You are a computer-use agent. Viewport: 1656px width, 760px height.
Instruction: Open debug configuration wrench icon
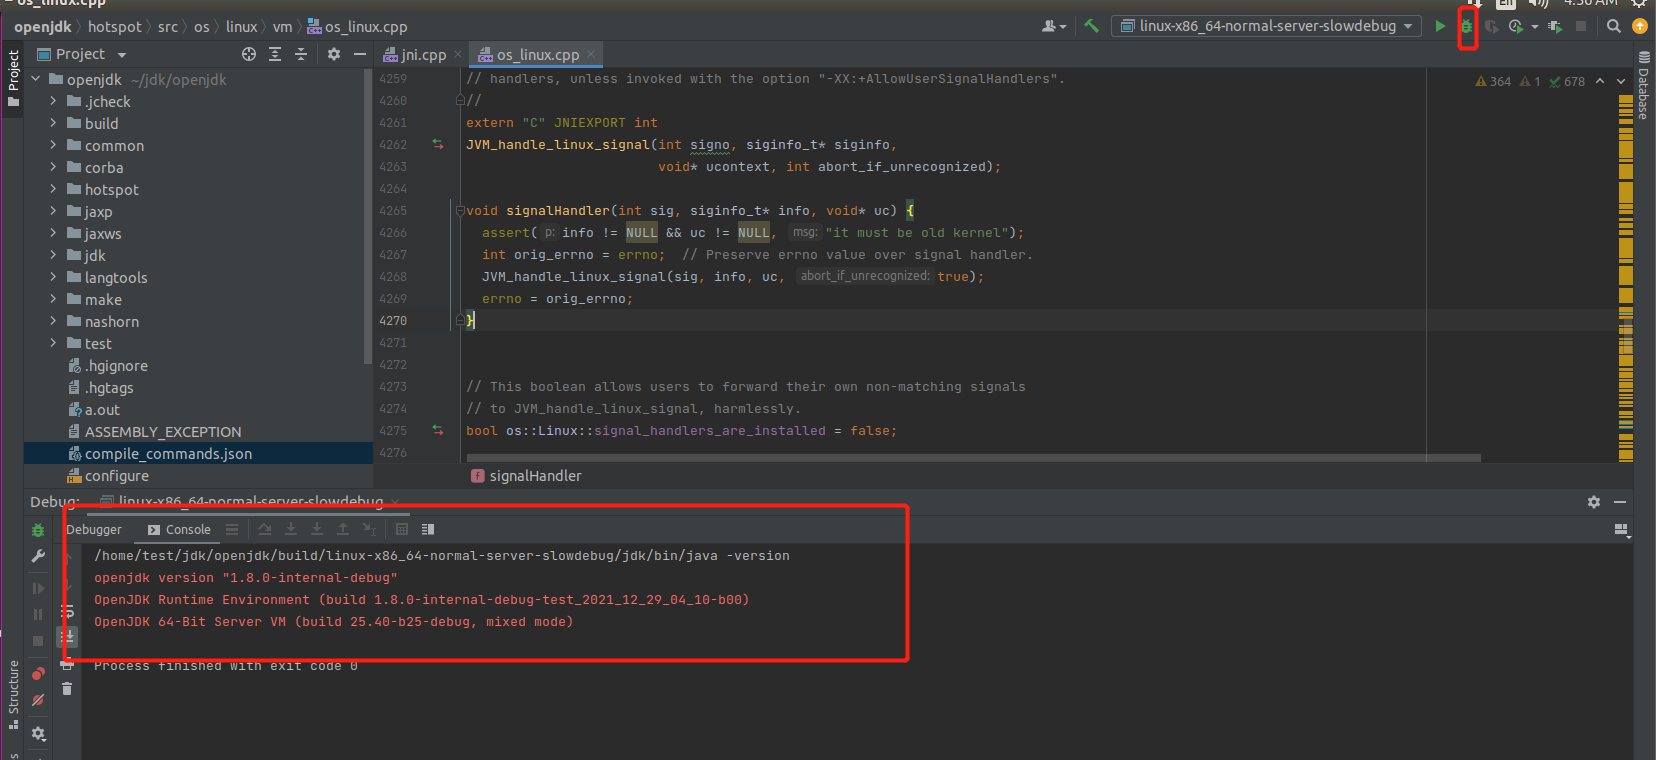click(38, 556)
